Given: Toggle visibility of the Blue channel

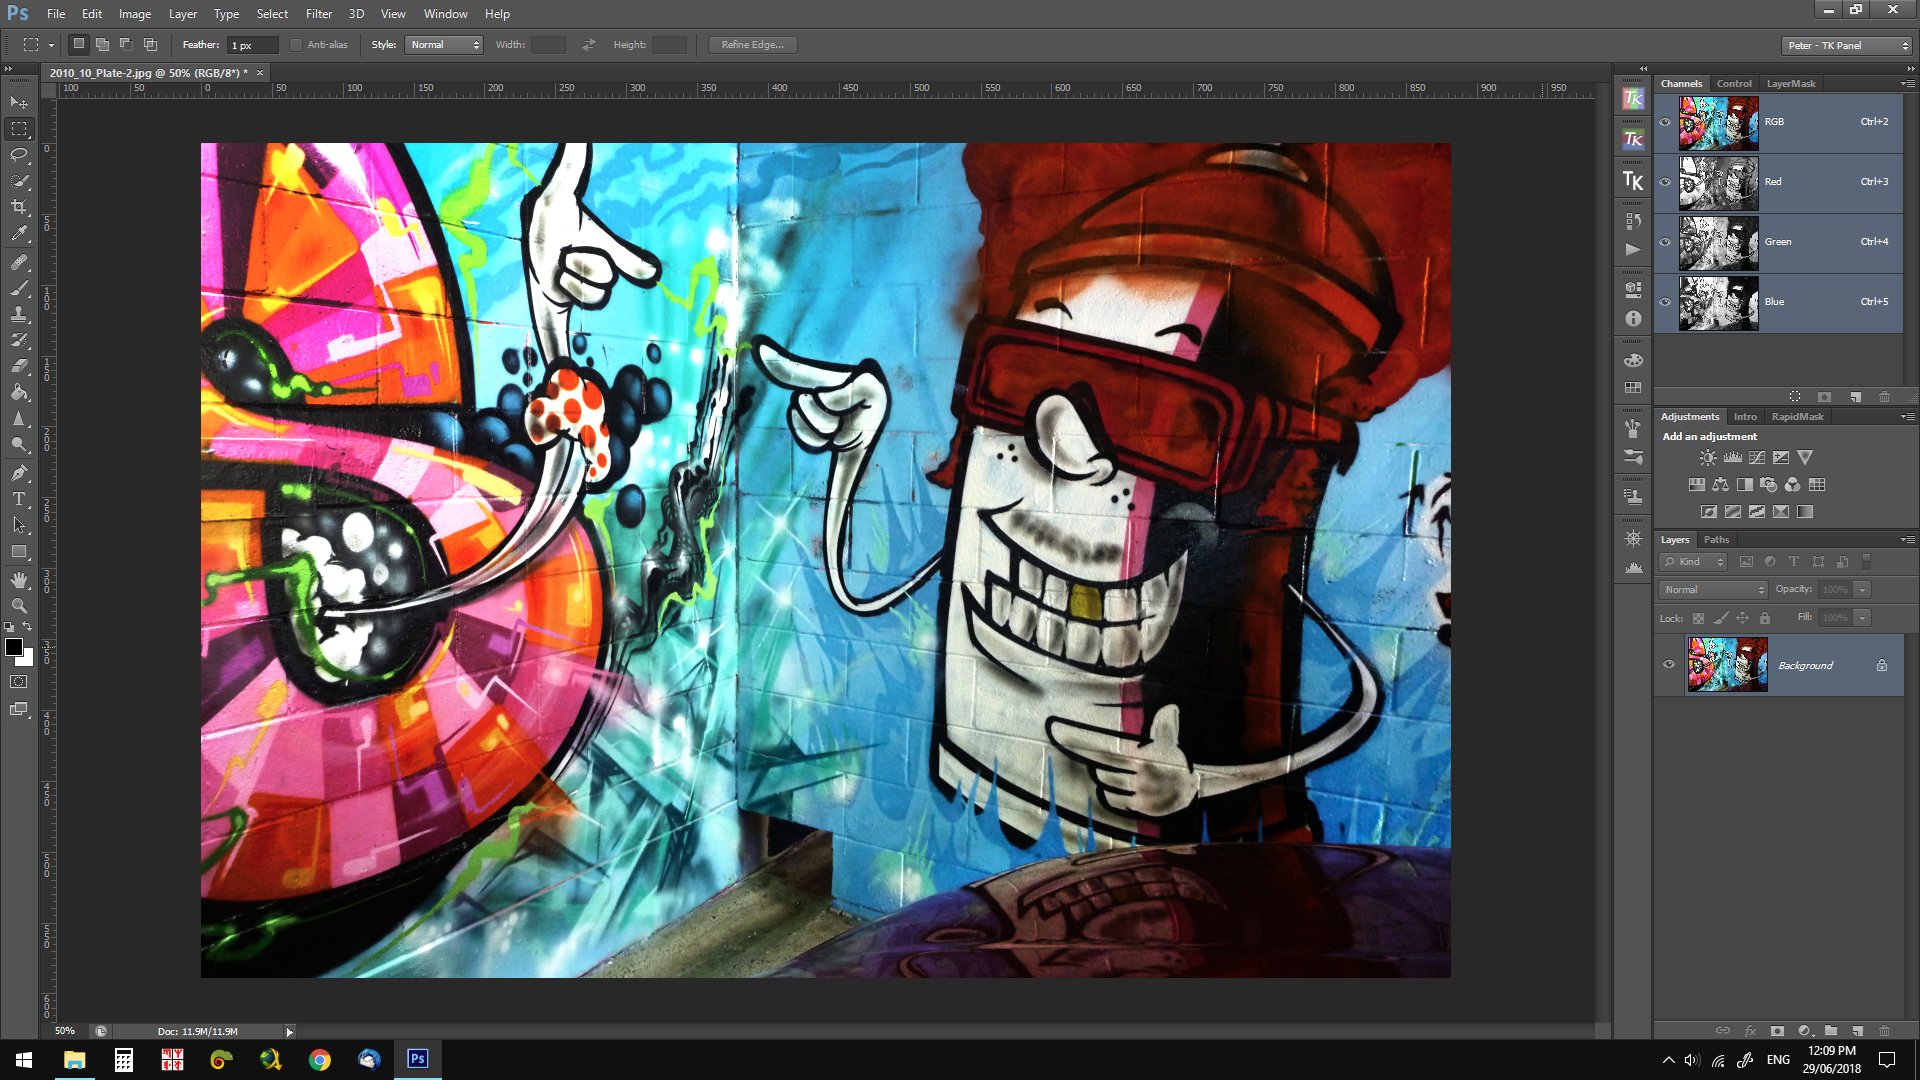Looking at the screenshot, I should pos(1665,302).
